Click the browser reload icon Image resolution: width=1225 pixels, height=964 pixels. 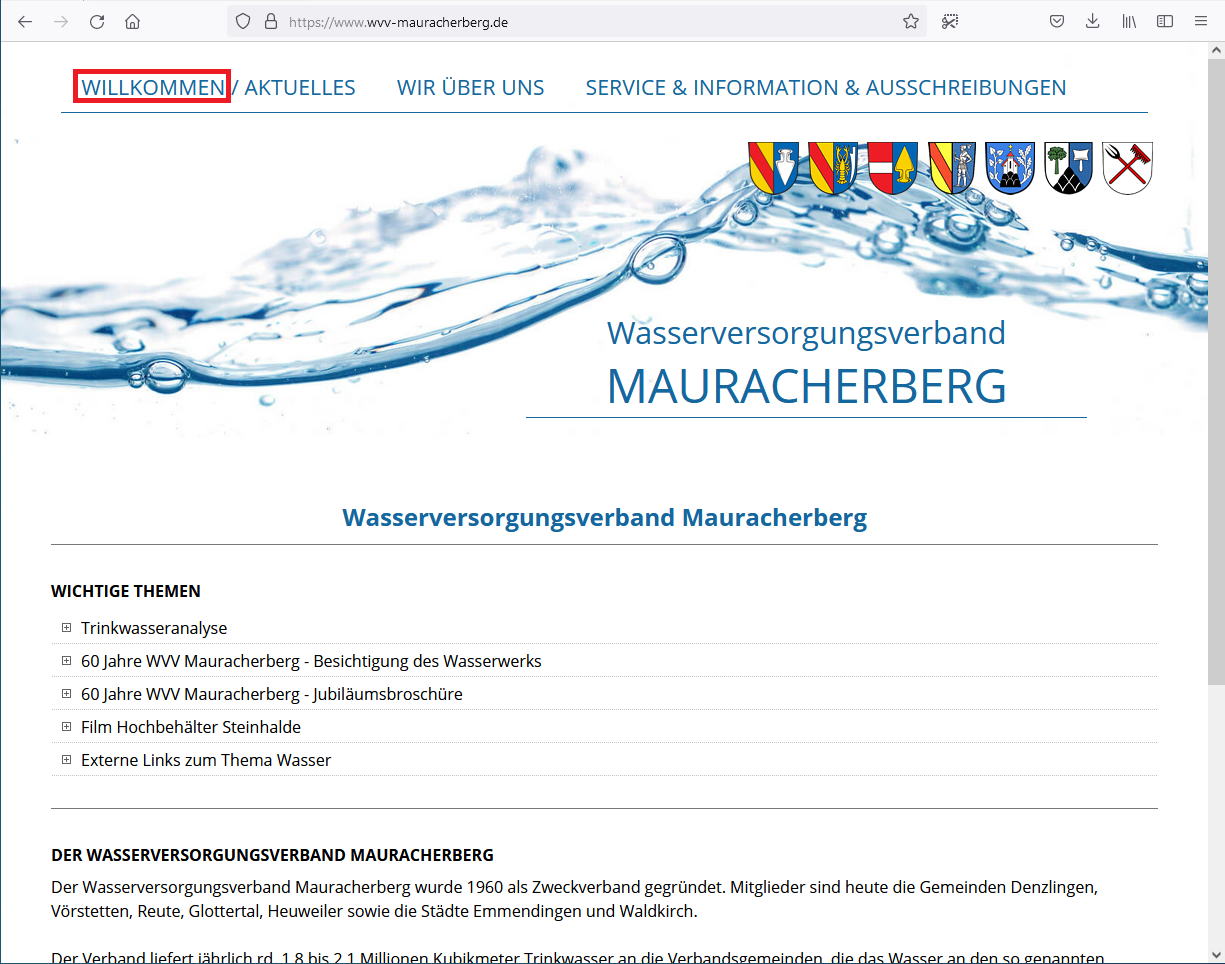[x=97, y=21]
